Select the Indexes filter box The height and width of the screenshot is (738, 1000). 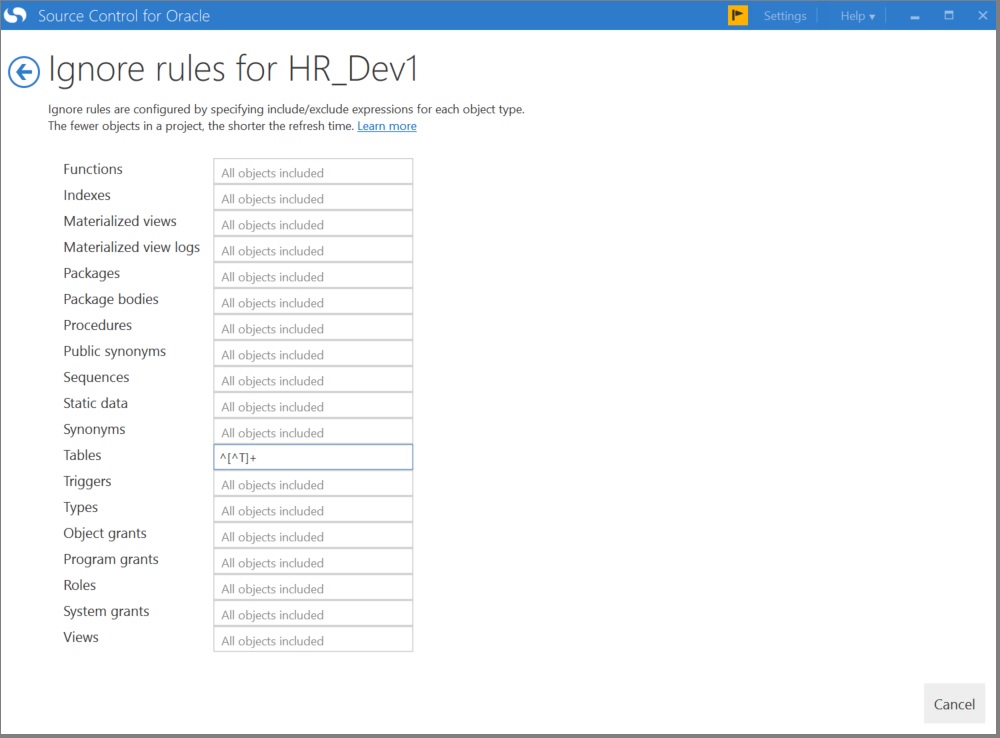[312, 197]
